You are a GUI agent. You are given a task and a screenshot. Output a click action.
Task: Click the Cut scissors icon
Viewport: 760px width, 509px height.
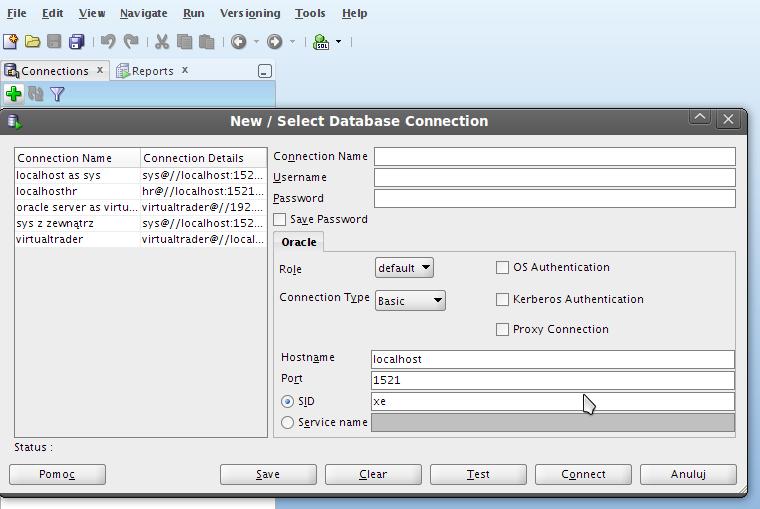[162, 42]
